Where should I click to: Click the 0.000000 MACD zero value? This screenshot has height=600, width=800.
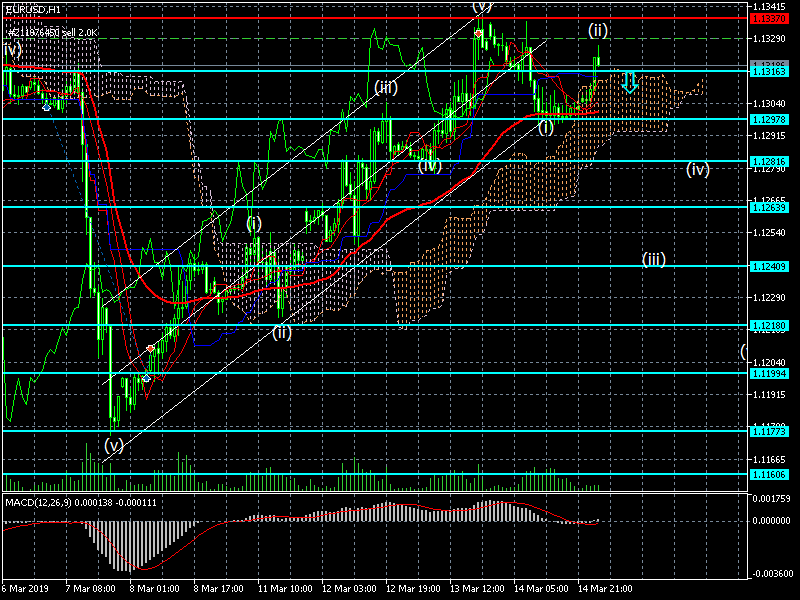pyautogui.click(x=771, y=521)
